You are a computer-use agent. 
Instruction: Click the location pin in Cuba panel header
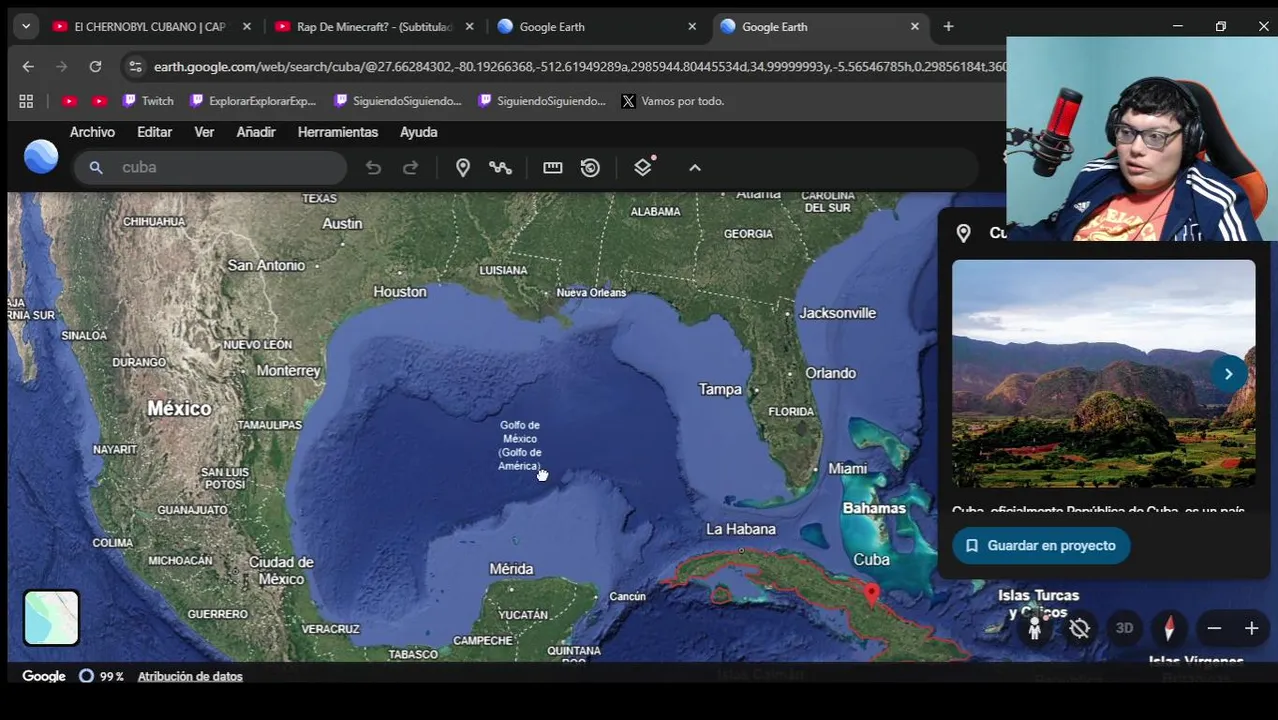(x=963, y=233)
